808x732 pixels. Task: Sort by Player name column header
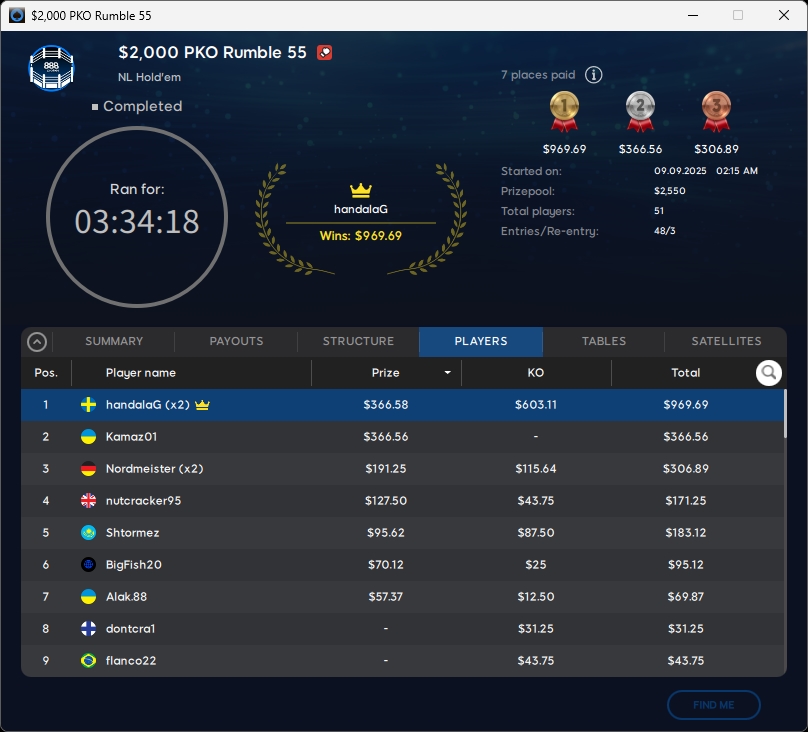click(141, 373)
